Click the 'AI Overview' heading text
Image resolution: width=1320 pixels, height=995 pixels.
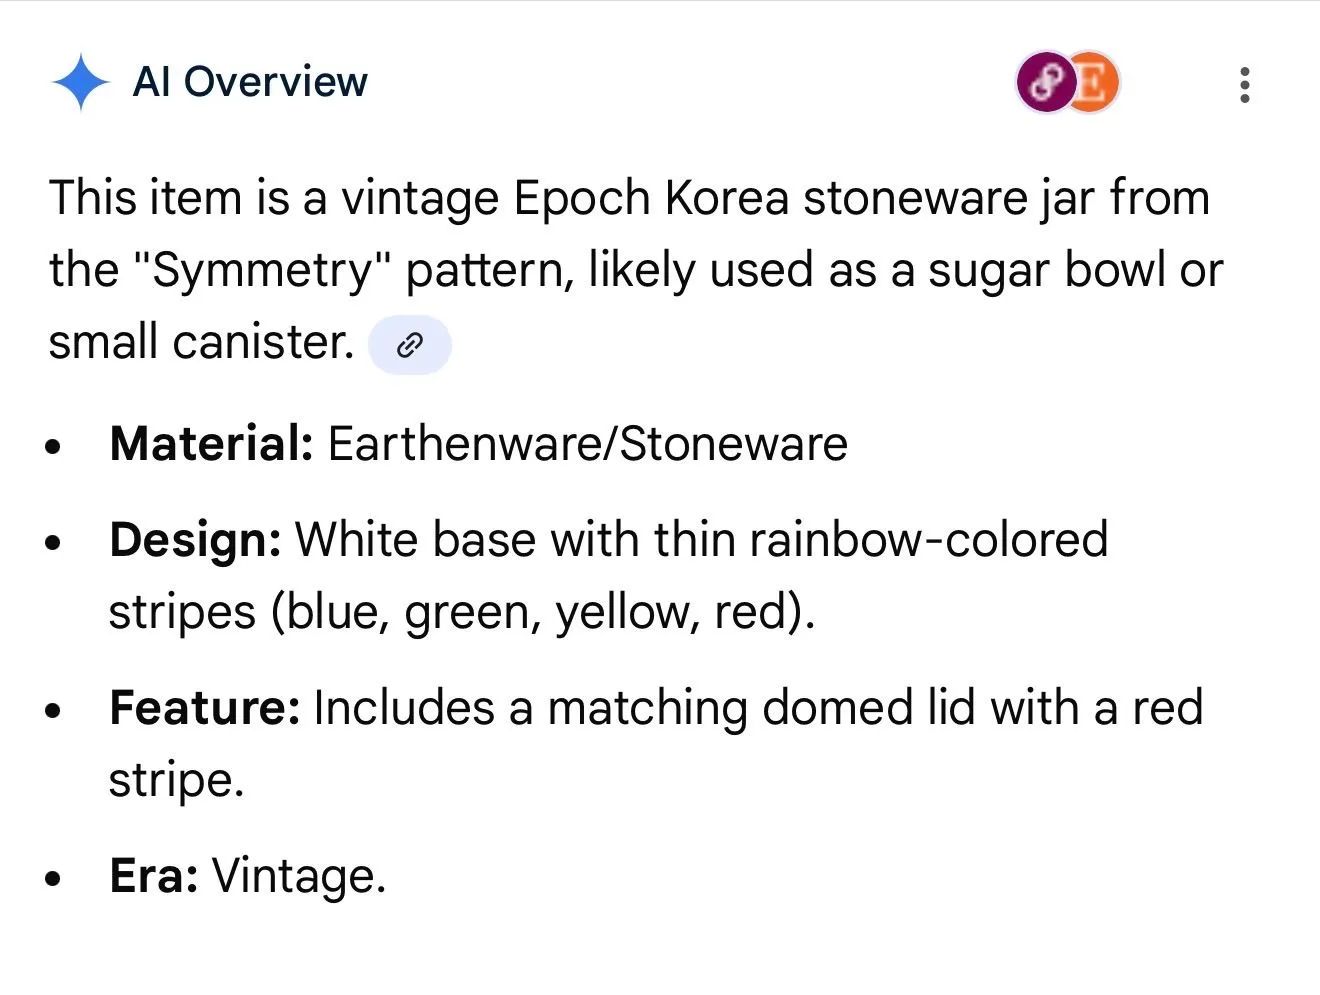click(250, 82)
